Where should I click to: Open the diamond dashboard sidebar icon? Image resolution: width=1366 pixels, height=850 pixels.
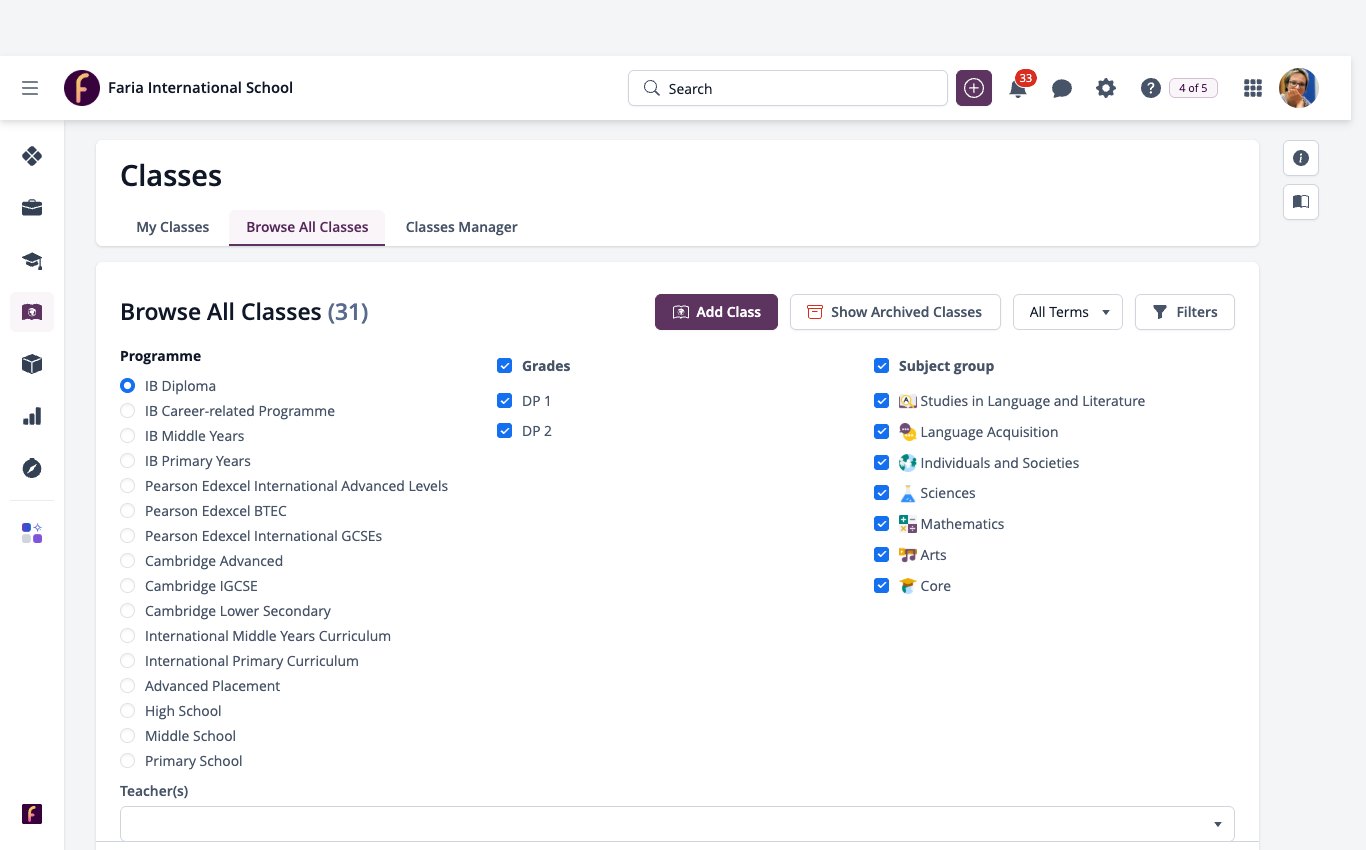point(32,156)
